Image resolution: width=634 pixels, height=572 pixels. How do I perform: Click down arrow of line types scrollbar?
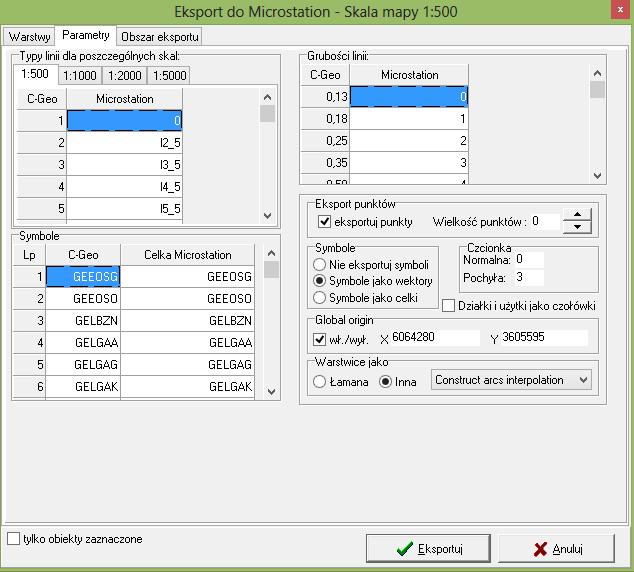point(267,215)
